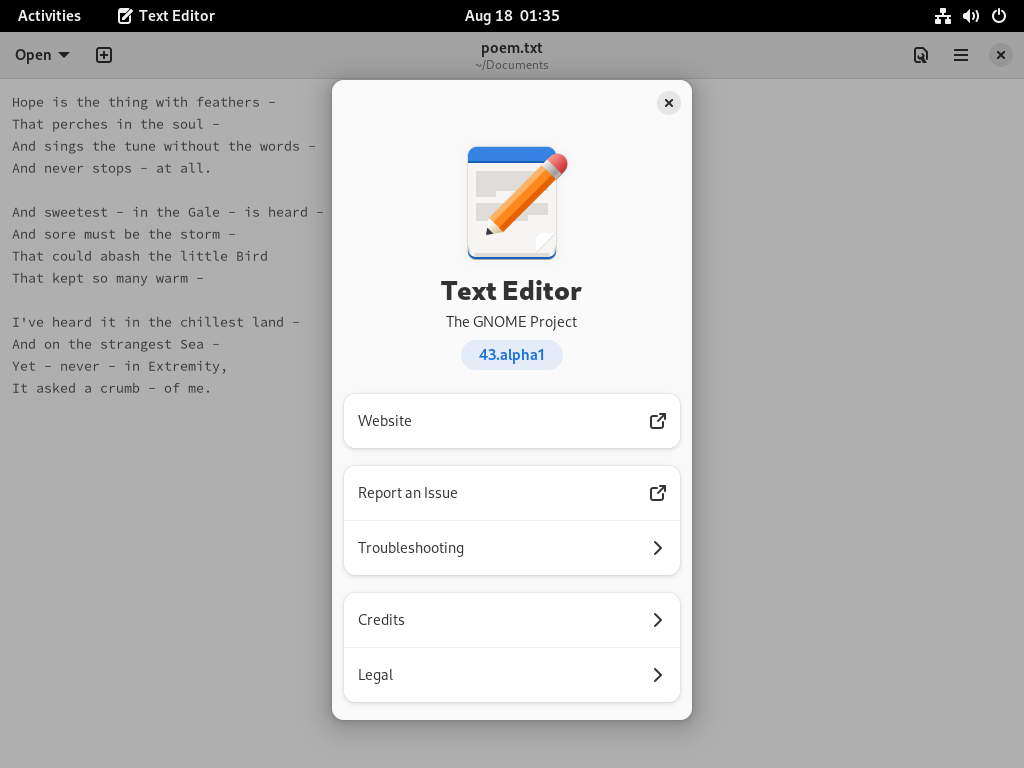The width and height of the screenshot is (1024, 768).
Task: Copy the 43.alpha1 version badge
Action: (511, 355)
